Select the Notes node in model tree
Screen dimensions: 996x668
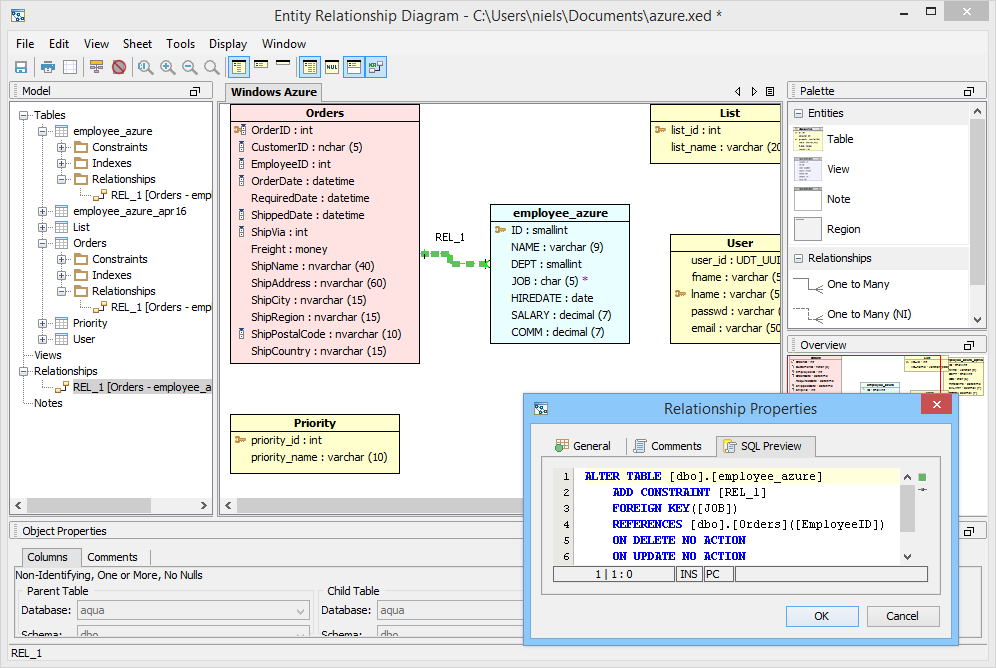pyautogui.click(x=48, y=403)
